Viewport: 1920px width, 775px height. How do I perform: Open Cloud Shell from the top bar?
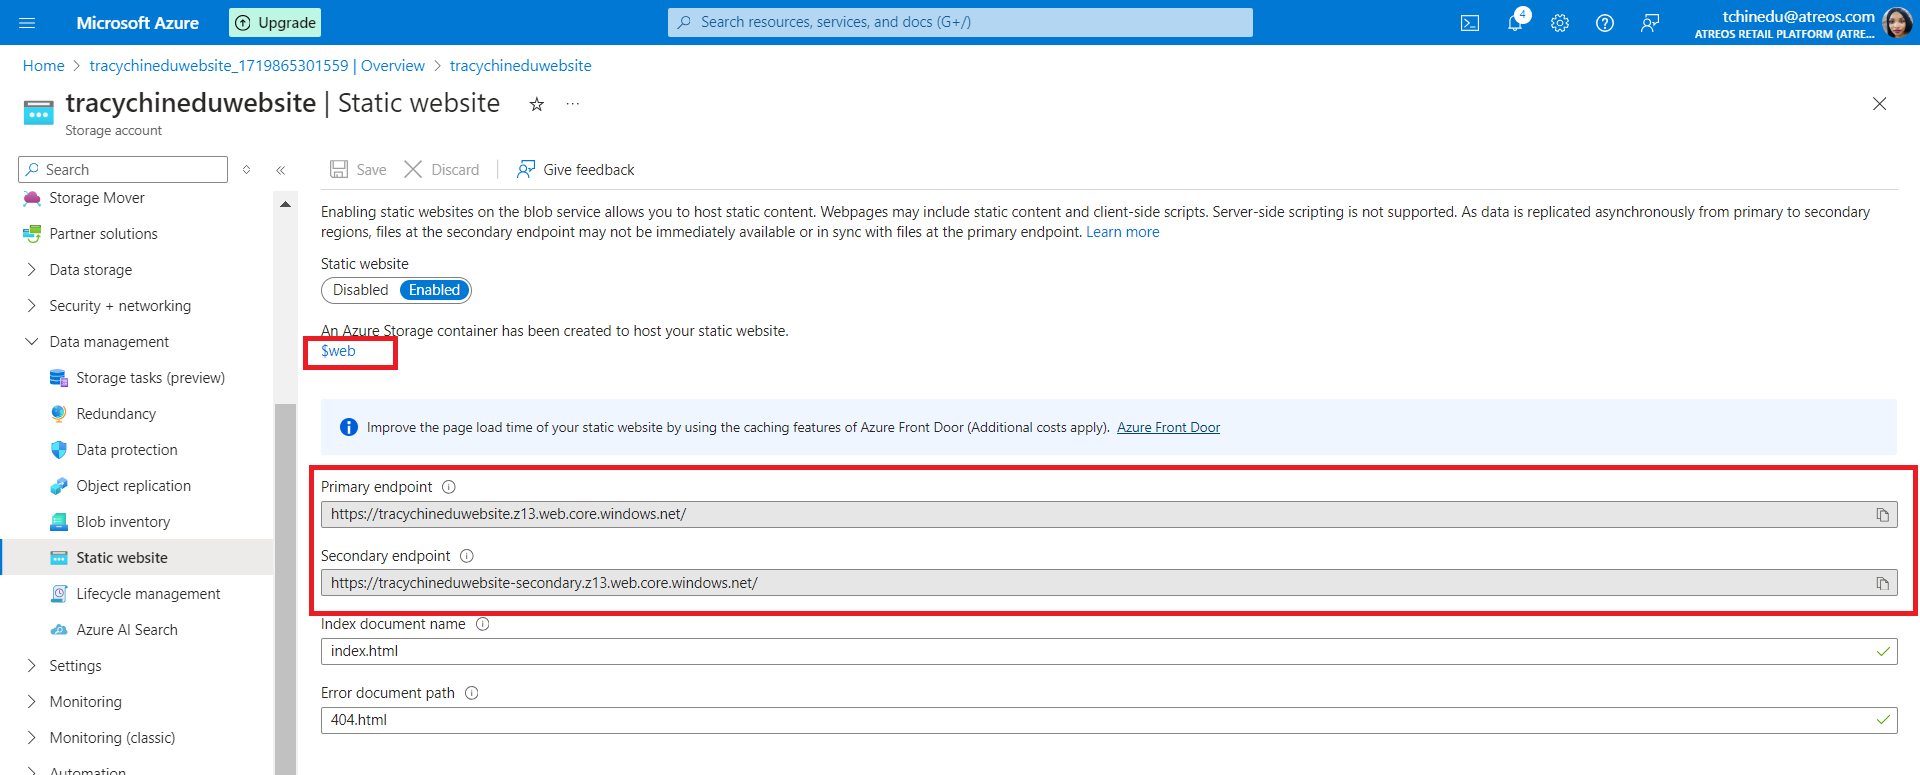[1470, 23]
